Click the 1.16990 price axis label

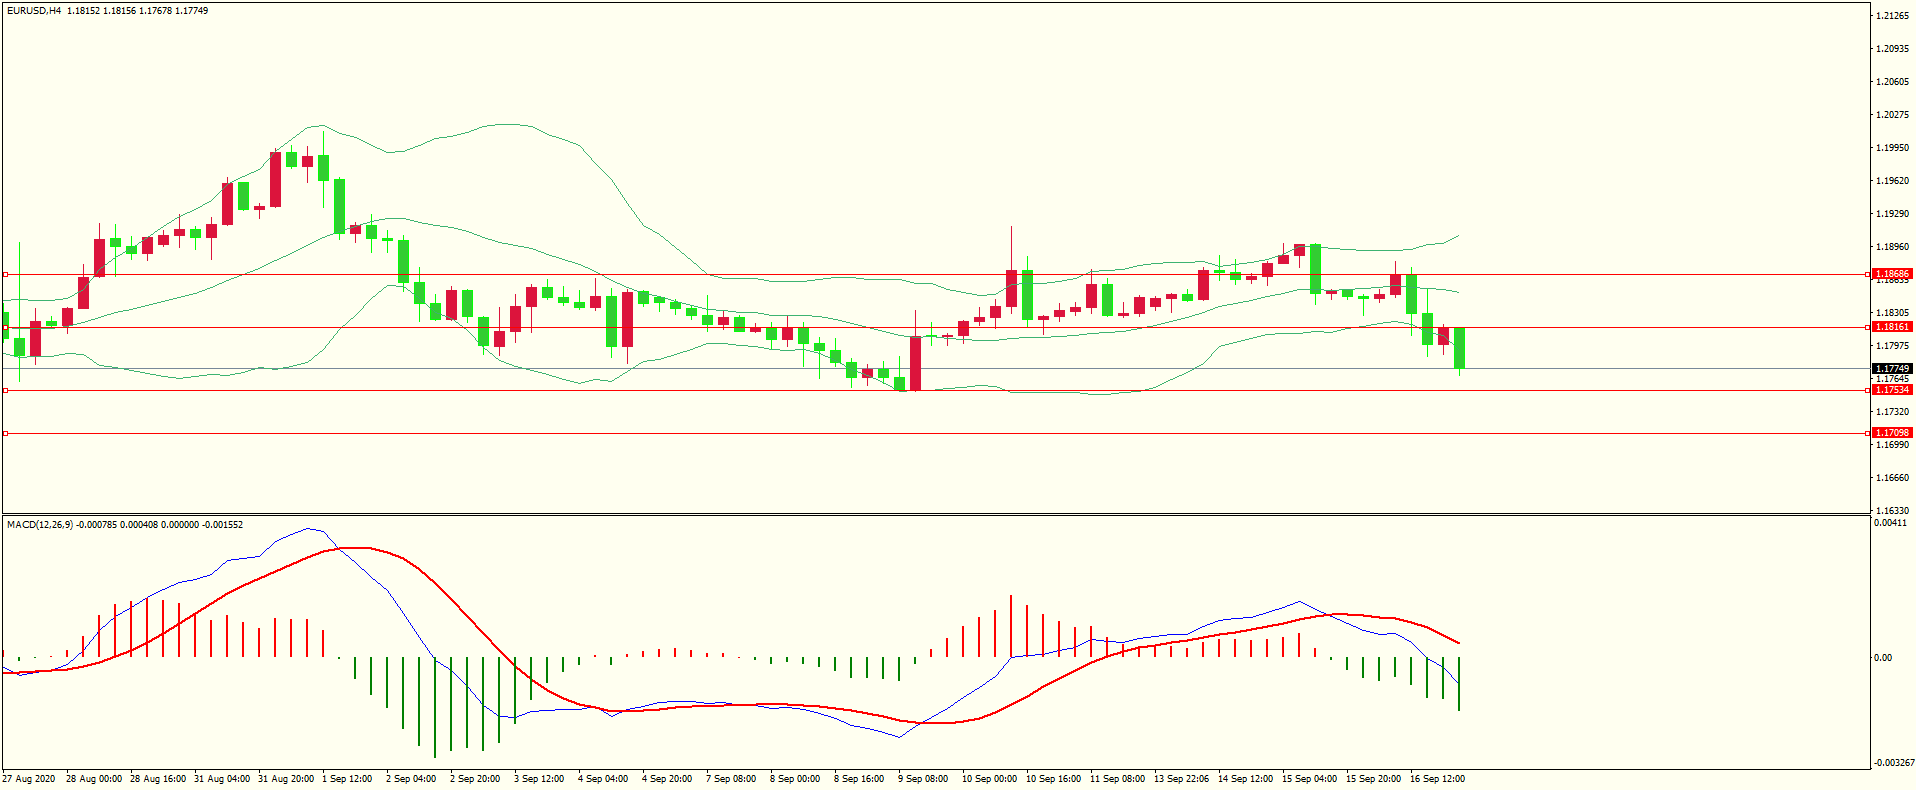(x=1892, y=445)
